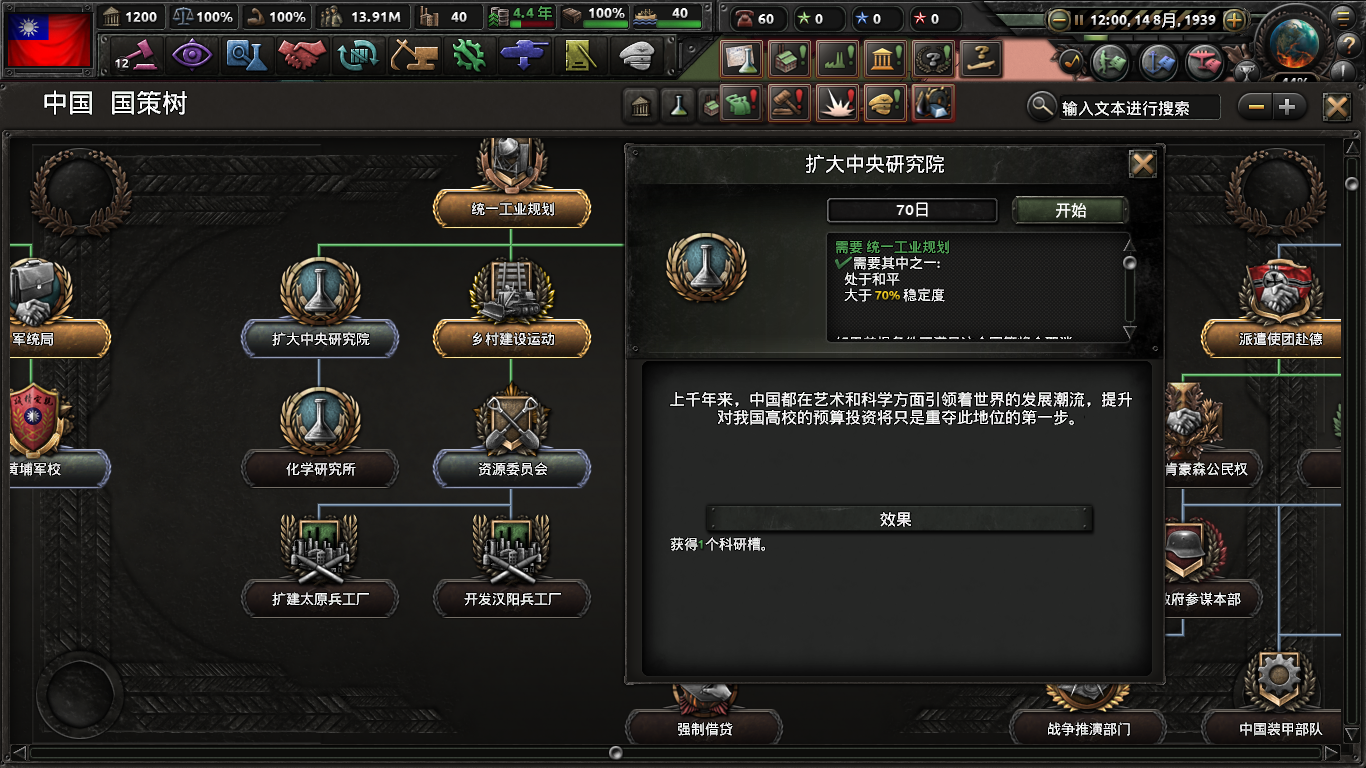Screen dimensions: 1366x768
Task: Open the construction crane menu
Action: click(412, 54)
